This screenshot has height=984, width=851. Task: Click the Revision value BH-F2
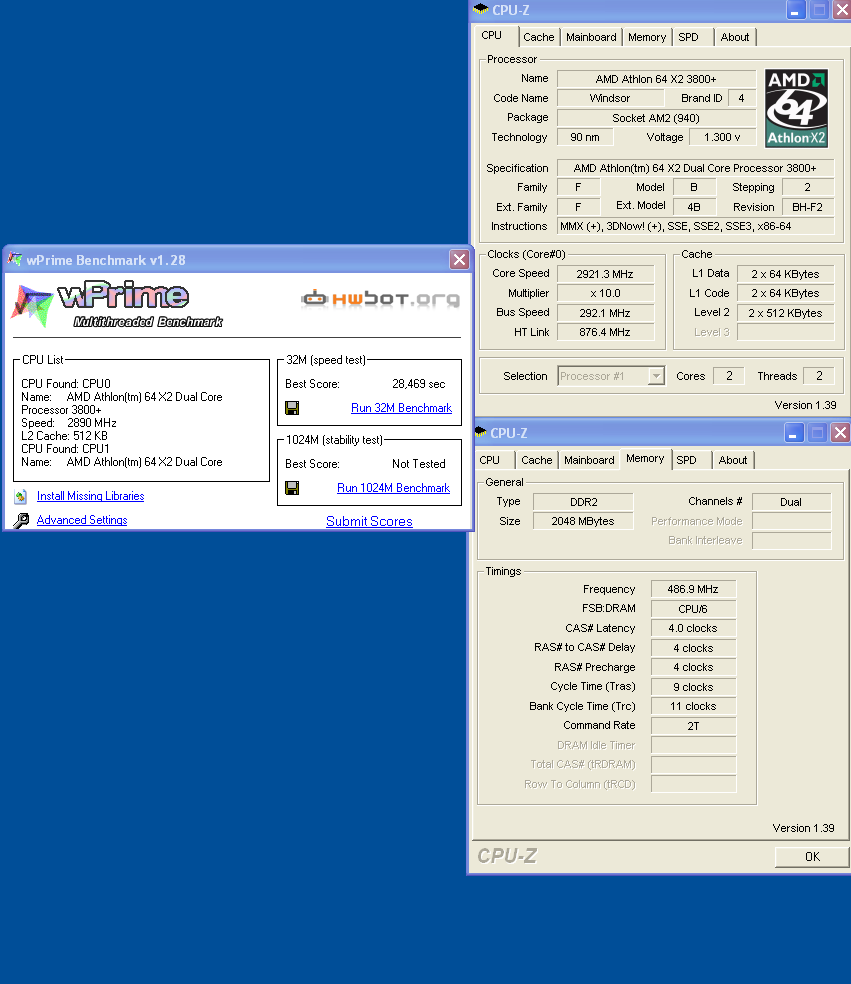[x=808, y=207]
